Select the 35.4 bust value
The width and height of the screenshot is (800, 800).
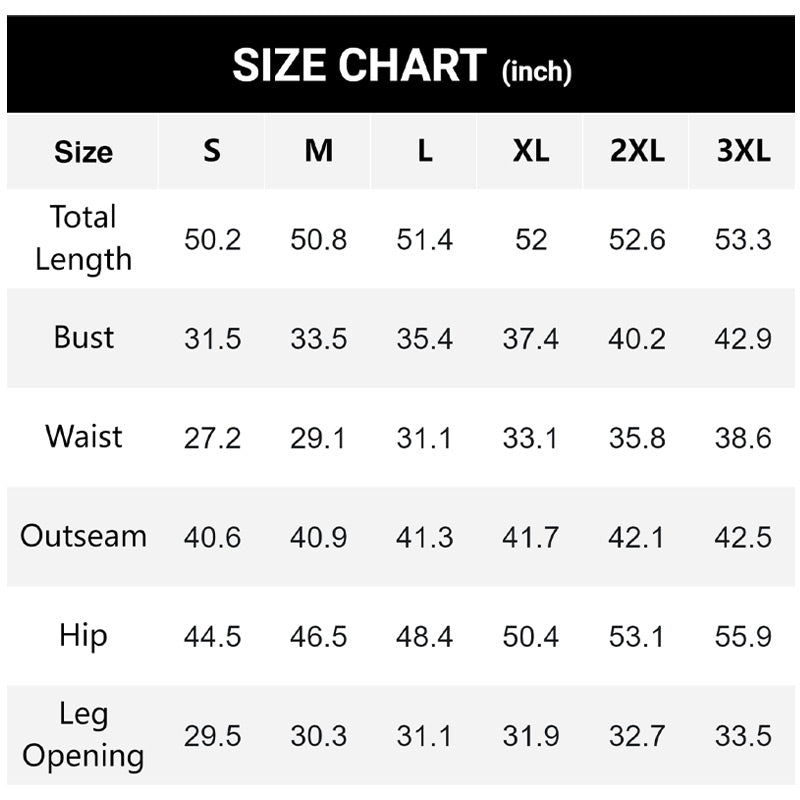point(424,339)
